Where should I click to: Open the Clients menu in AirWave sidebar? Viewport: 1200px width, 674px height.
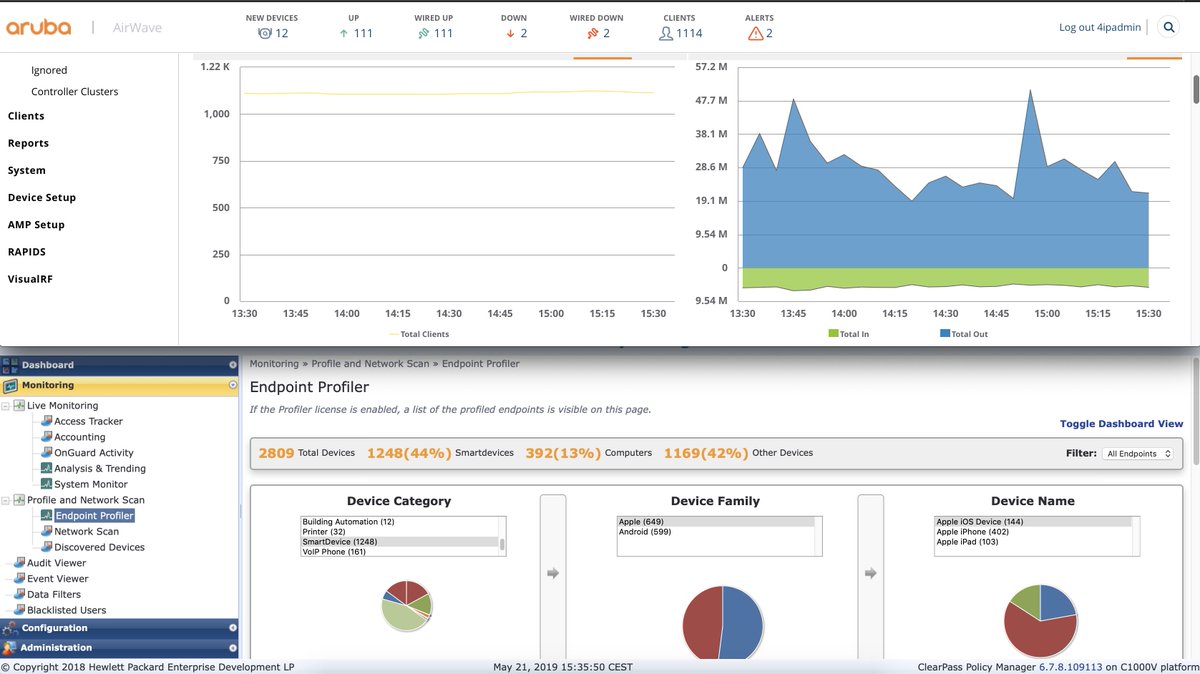click(x=26, y=116)
